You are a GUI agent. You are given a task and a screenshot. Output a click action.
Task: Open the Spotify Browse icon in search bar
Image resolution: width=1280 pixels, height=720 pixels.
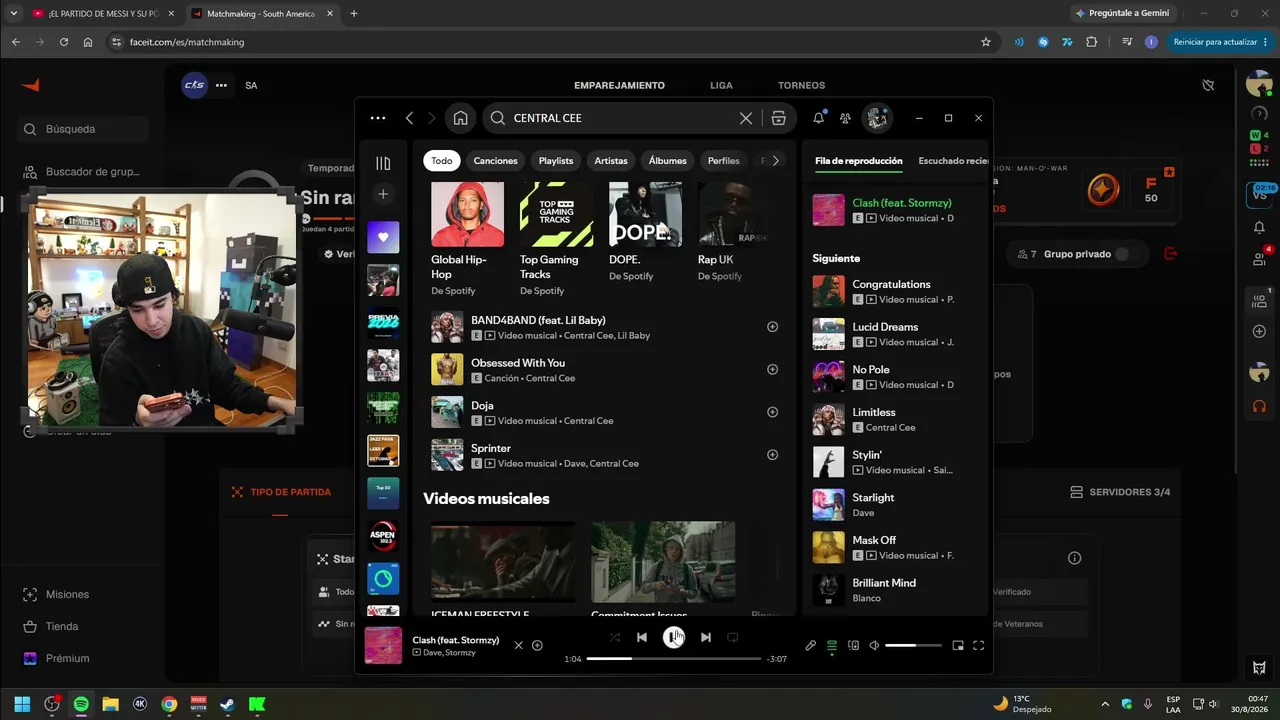point(778,118)
